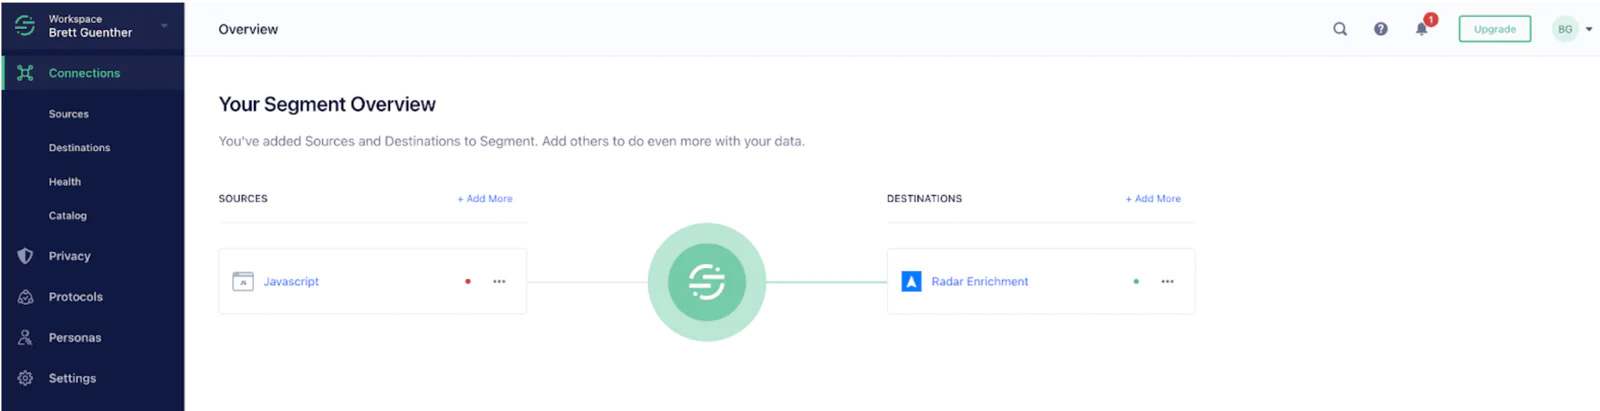1600x411 pixels.
Task: Open the Protocols section
Action: (x=76, y=297)
